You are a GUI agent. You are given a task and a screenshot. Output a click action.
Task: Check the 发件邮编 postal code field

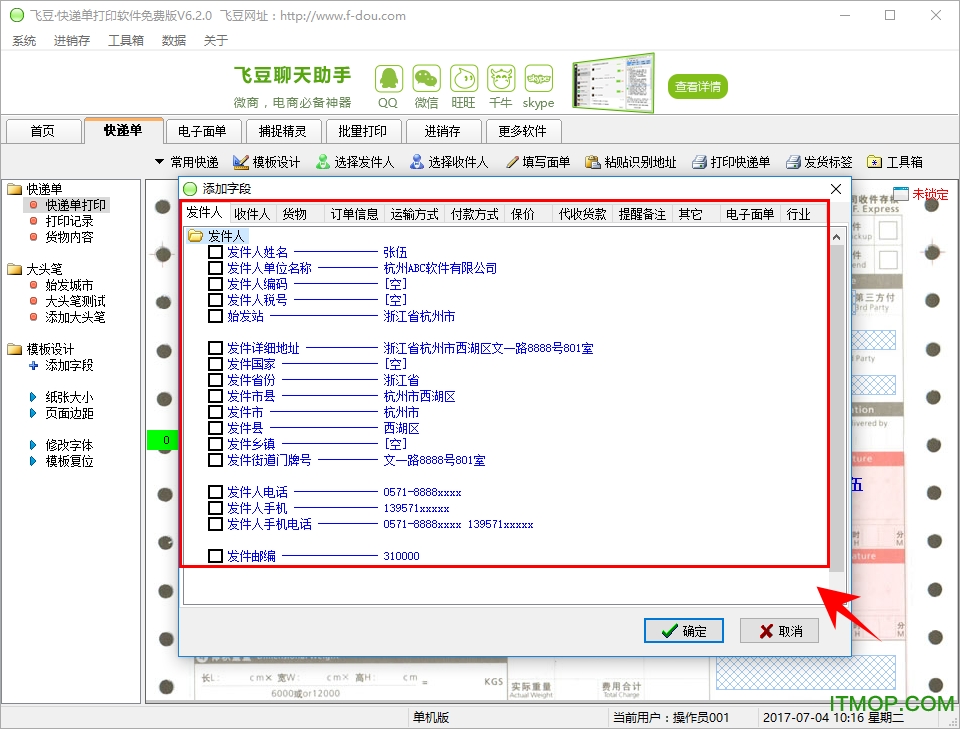coord(216,556)
